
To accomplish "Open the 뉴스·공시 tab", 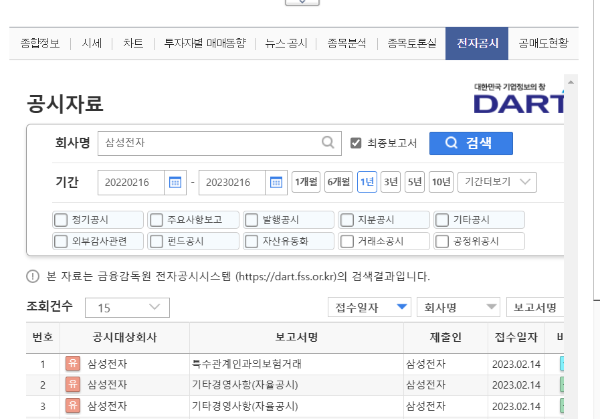I will coord(286,43).
